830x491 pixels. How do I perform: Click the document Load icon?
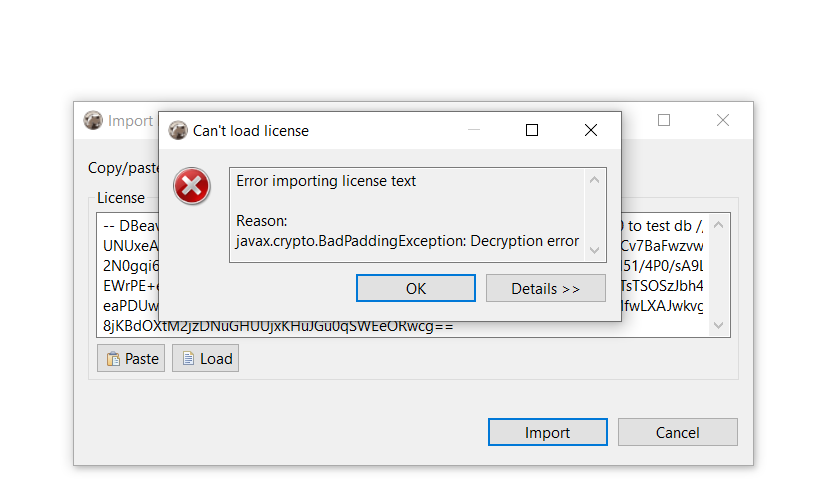point(188,359)
